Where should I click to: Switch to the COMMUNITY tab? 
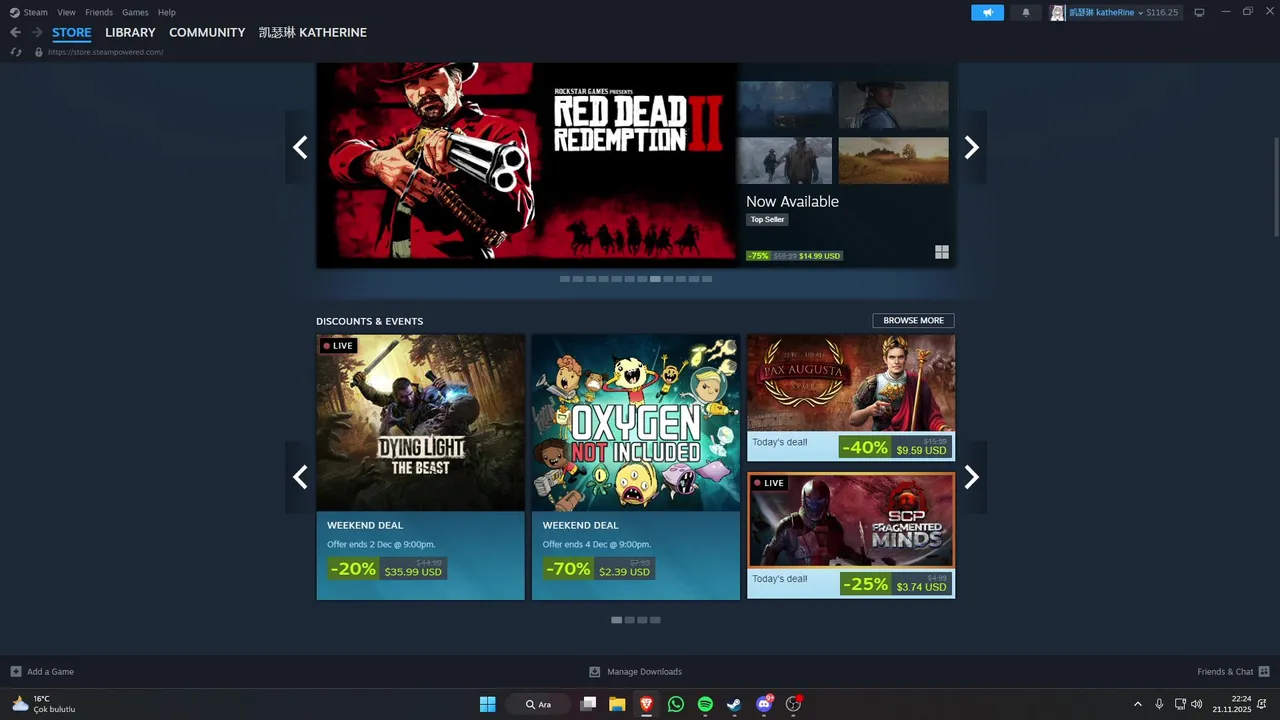pos(207,32)
